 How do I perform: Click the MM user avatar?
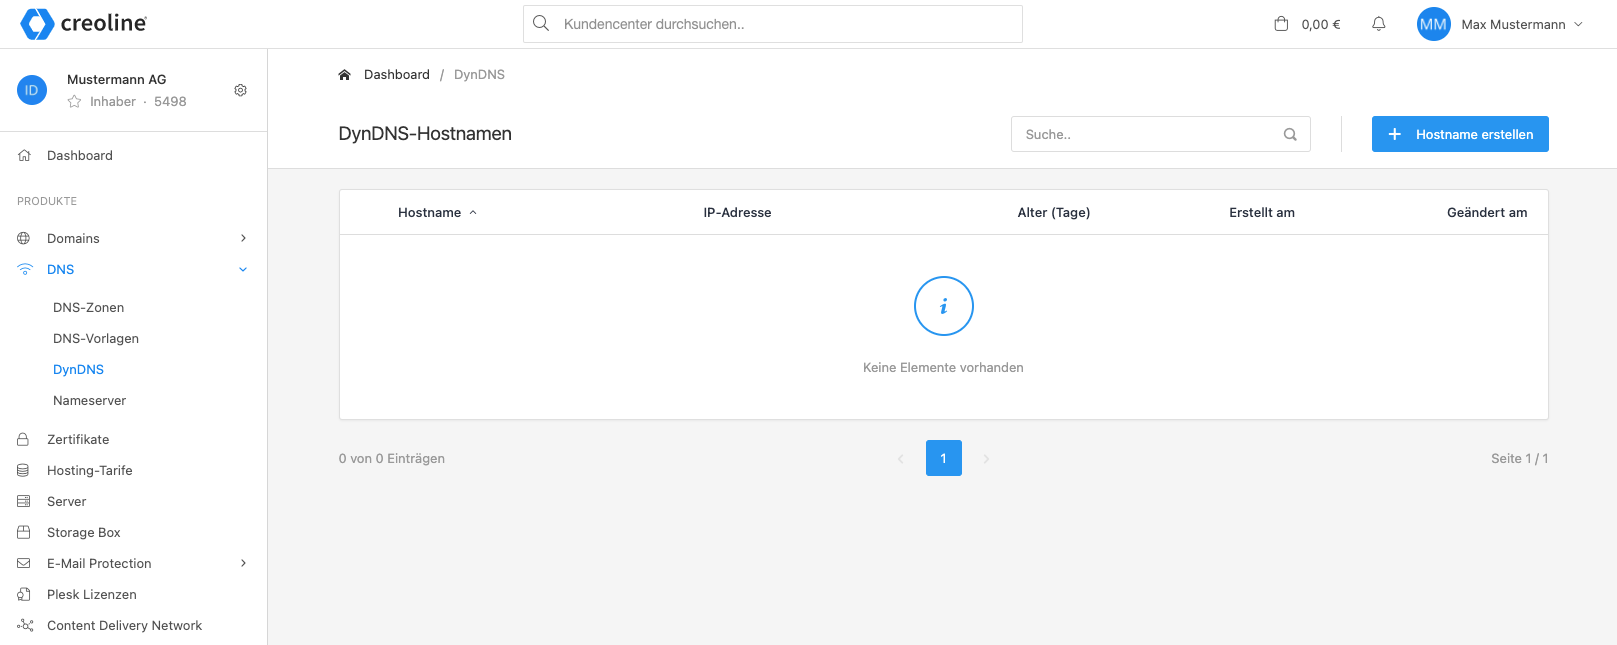pos(1433,24)
